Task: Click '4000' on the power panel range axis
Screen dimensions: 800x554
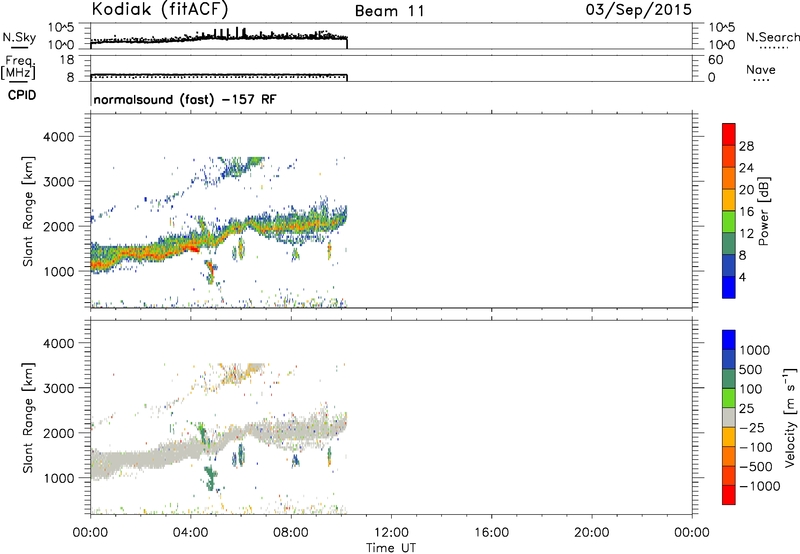Action: tap(58, 137)
